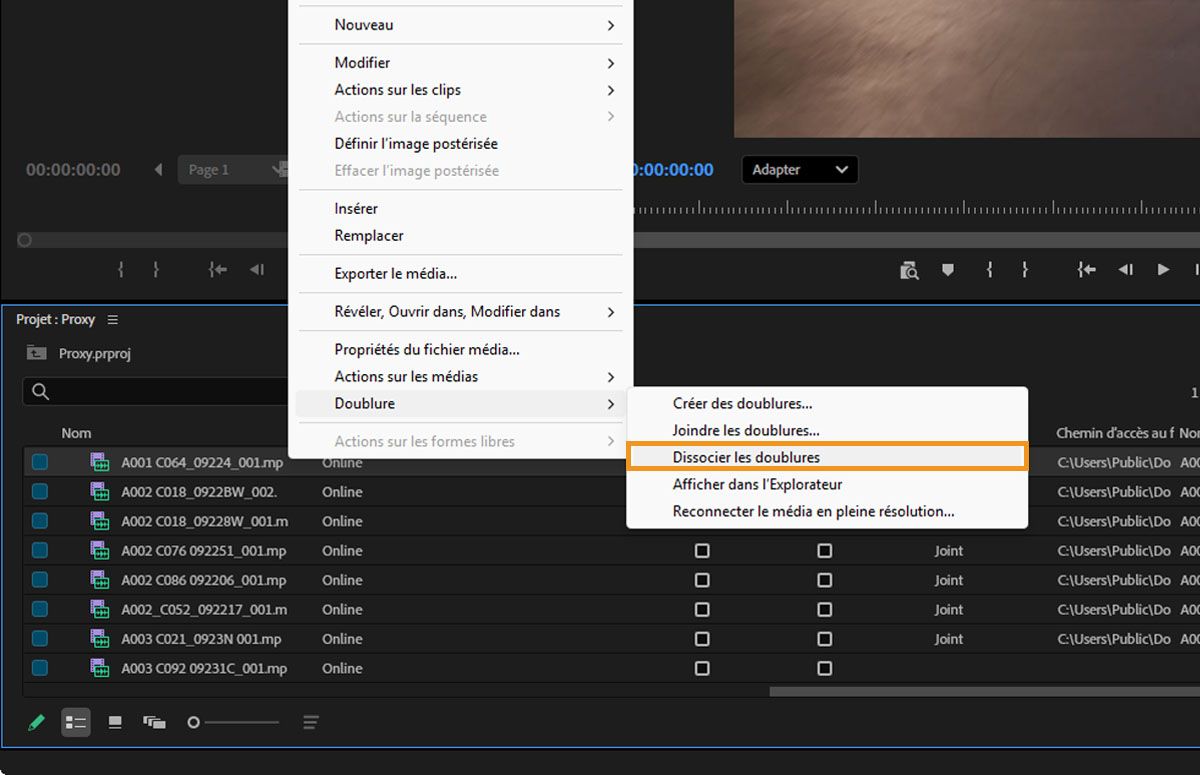Open the Adapter zoom dropdown
This screenshot has height=775, width=1200.
(x=800, y=169)
